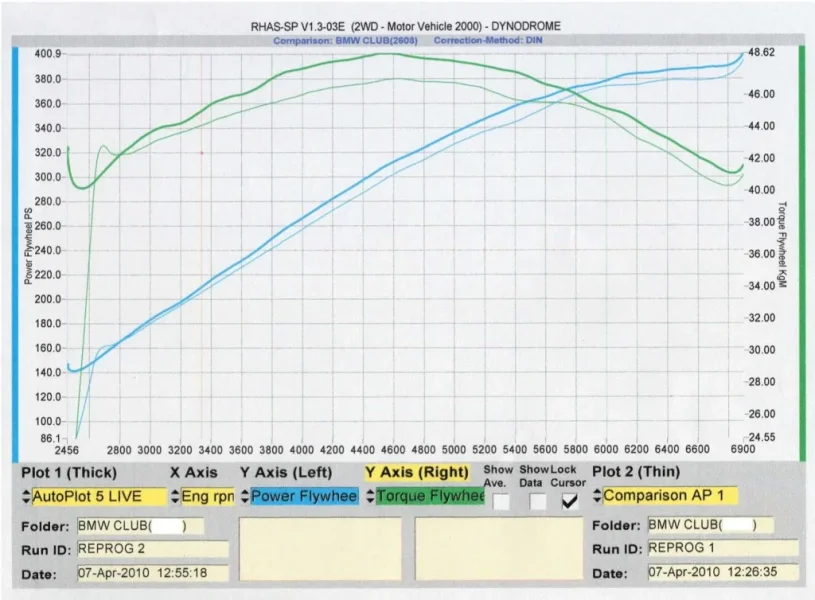Open the AutoPlot 5 LIVE plot selector
The width and height of the screenshot is (815, 600).
pyautogui.click(x=99, y=497)
